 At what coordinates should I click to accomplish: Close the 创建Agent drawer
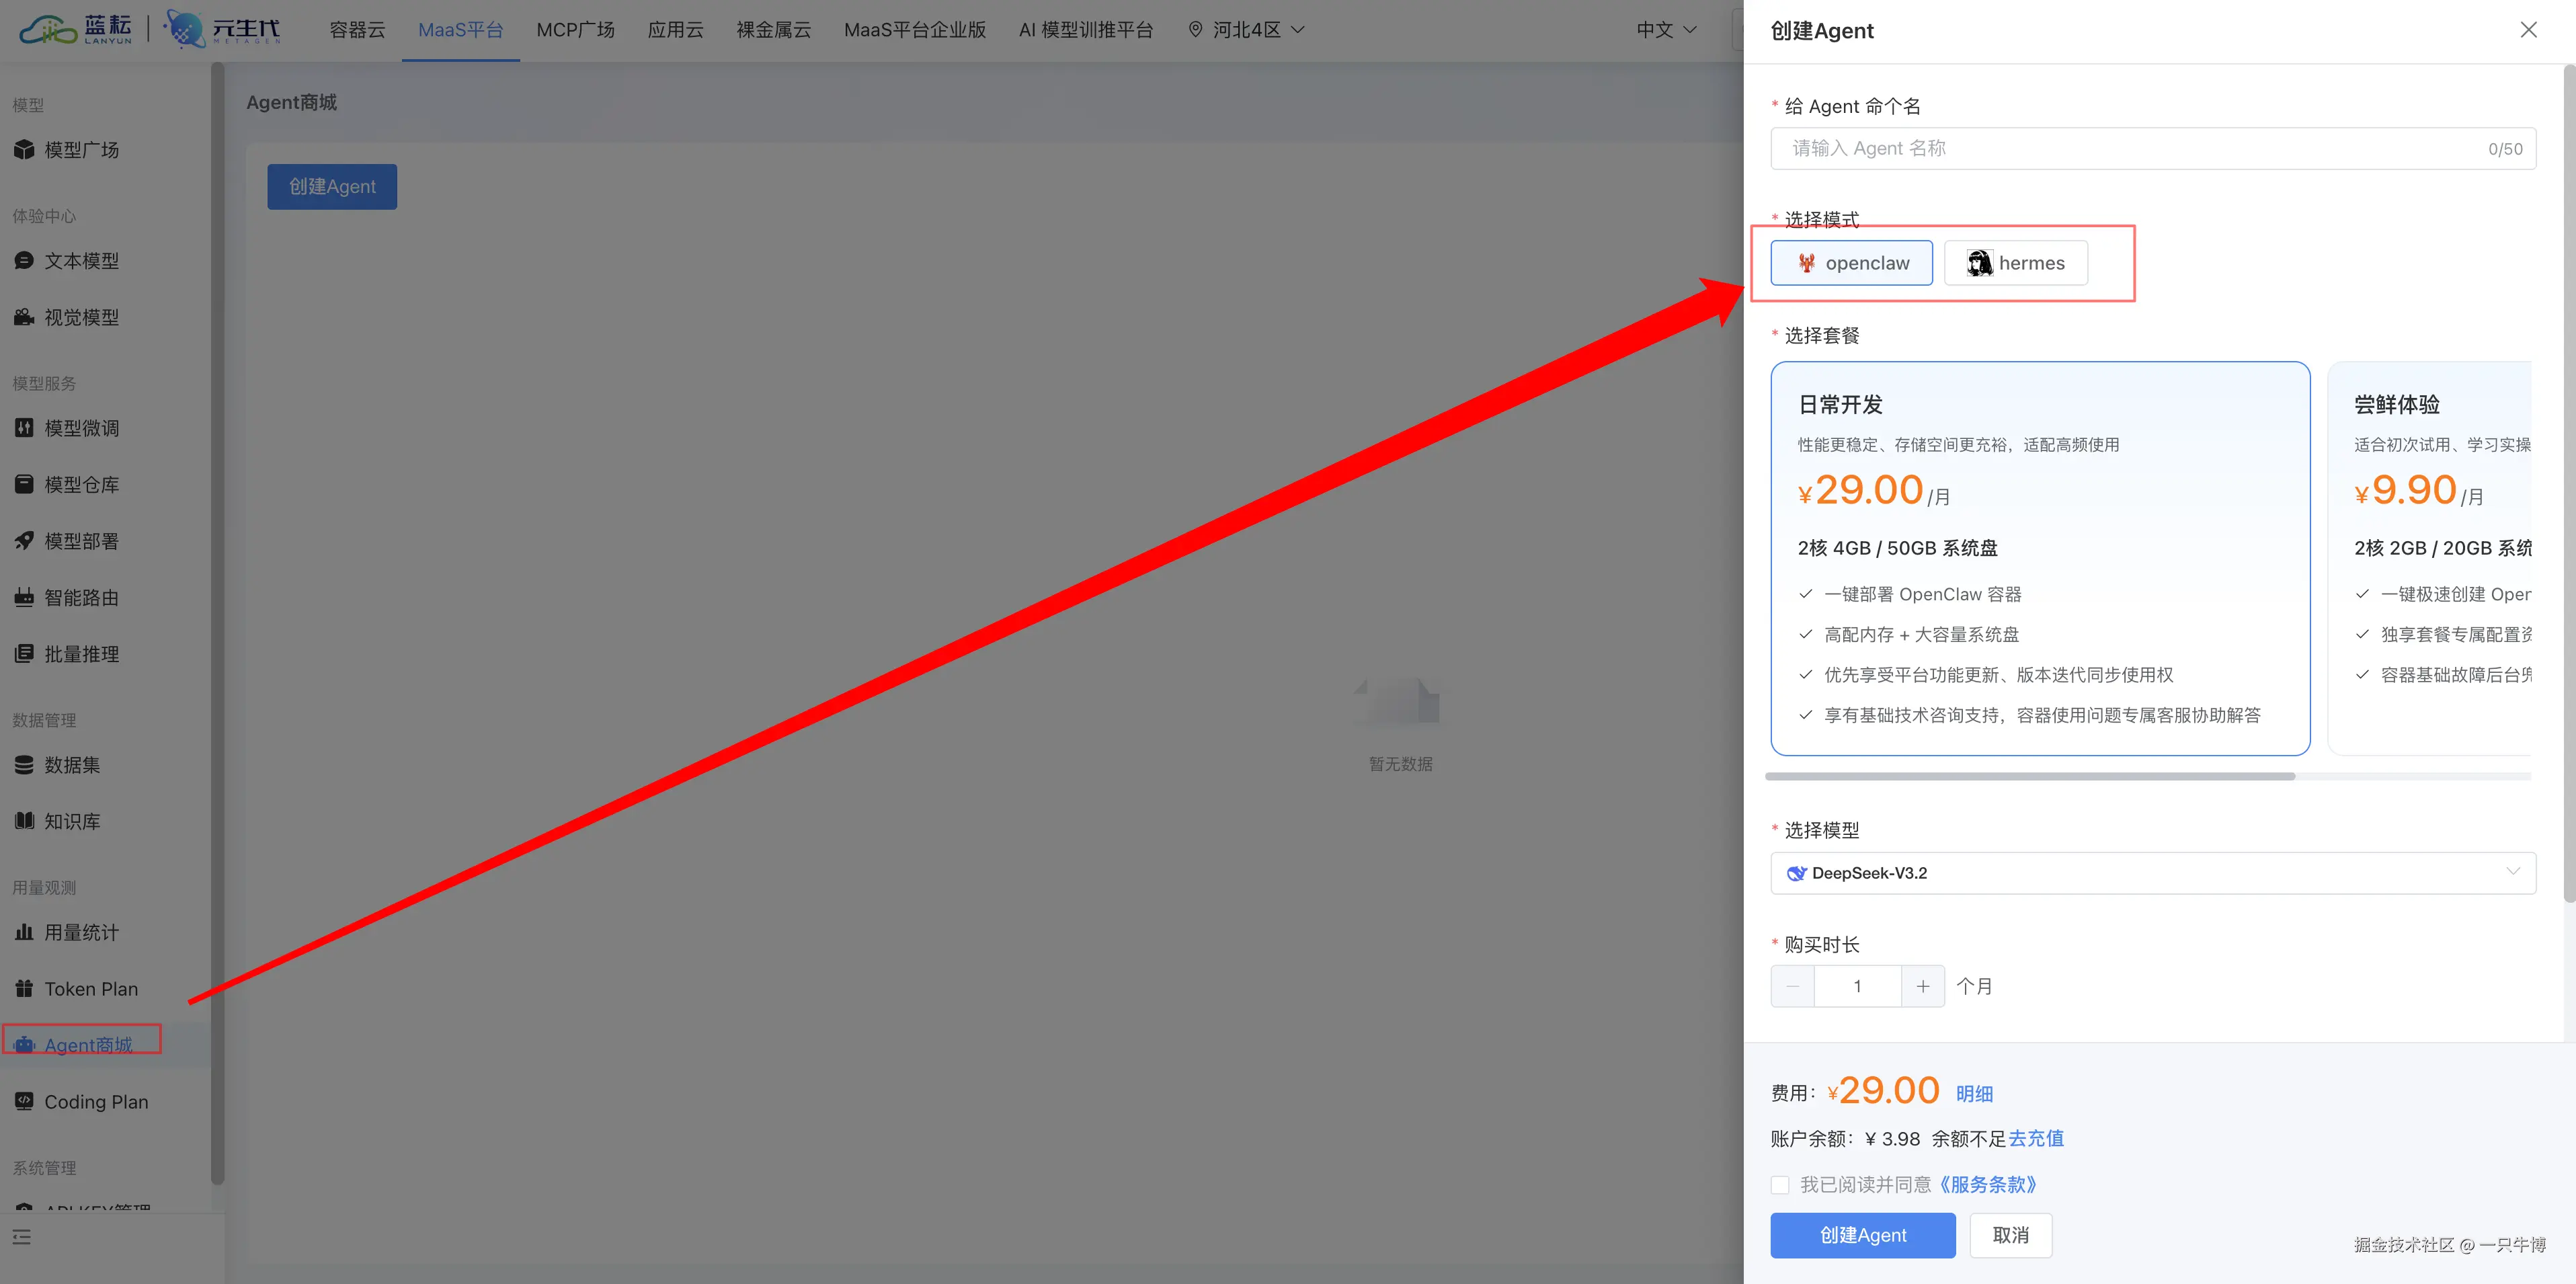click(2528, 30)
